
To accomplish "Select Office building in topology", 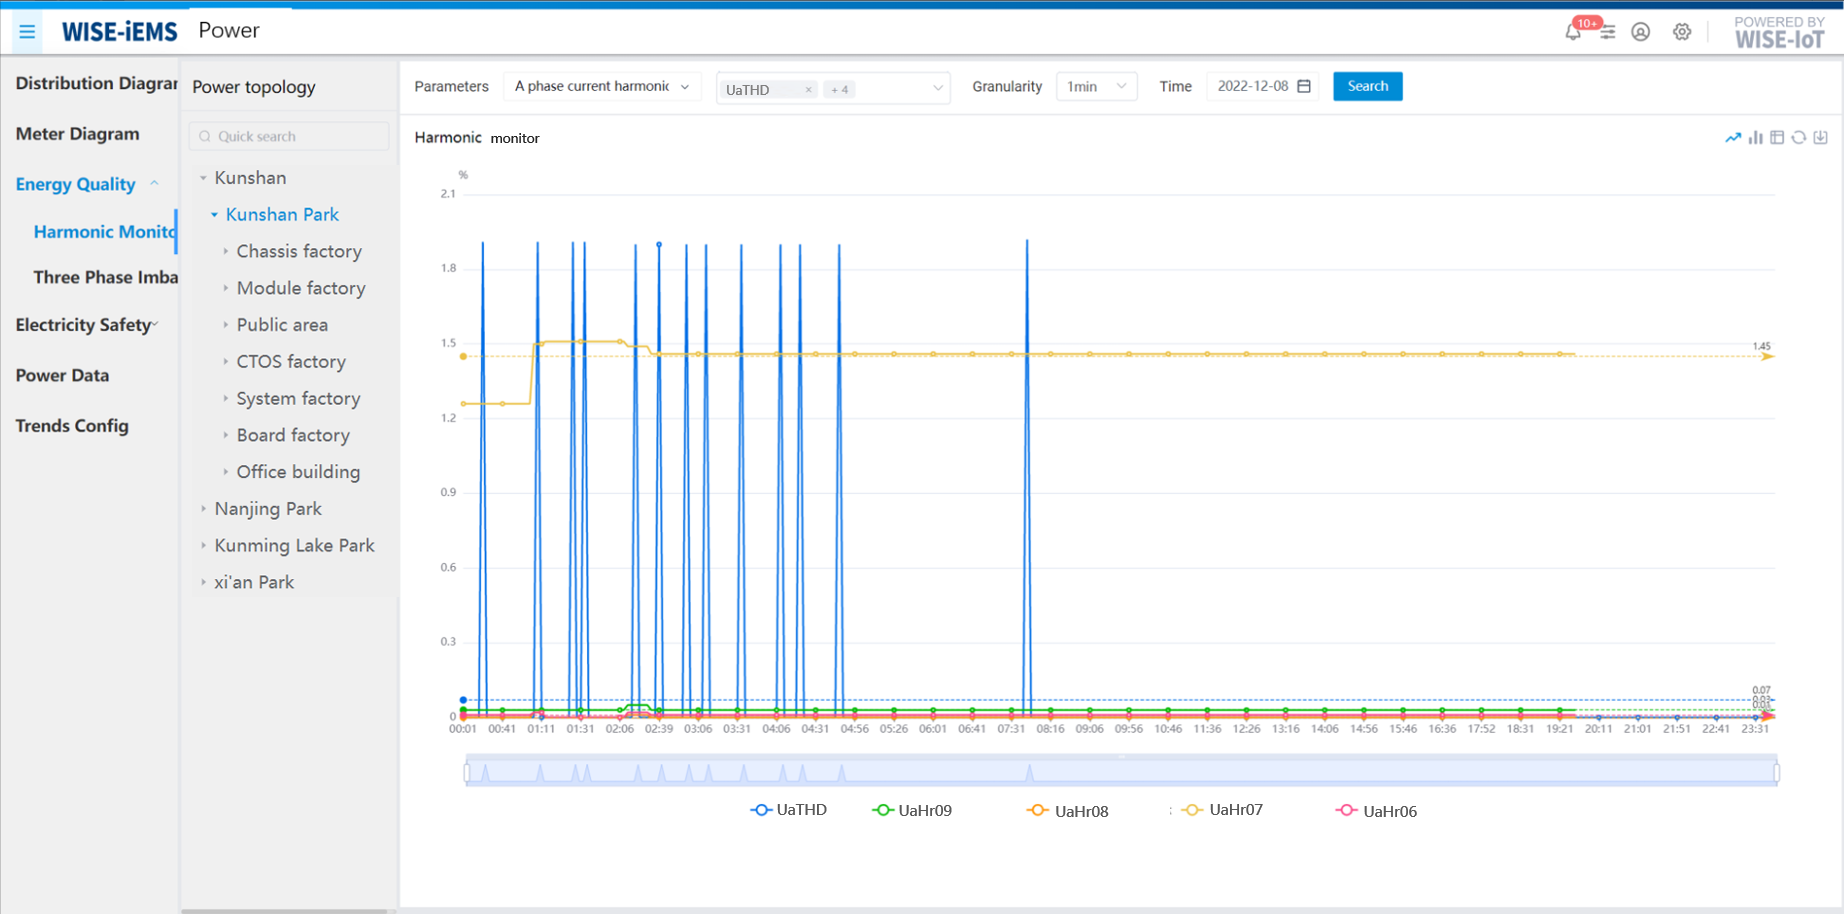I will point(298,472).
